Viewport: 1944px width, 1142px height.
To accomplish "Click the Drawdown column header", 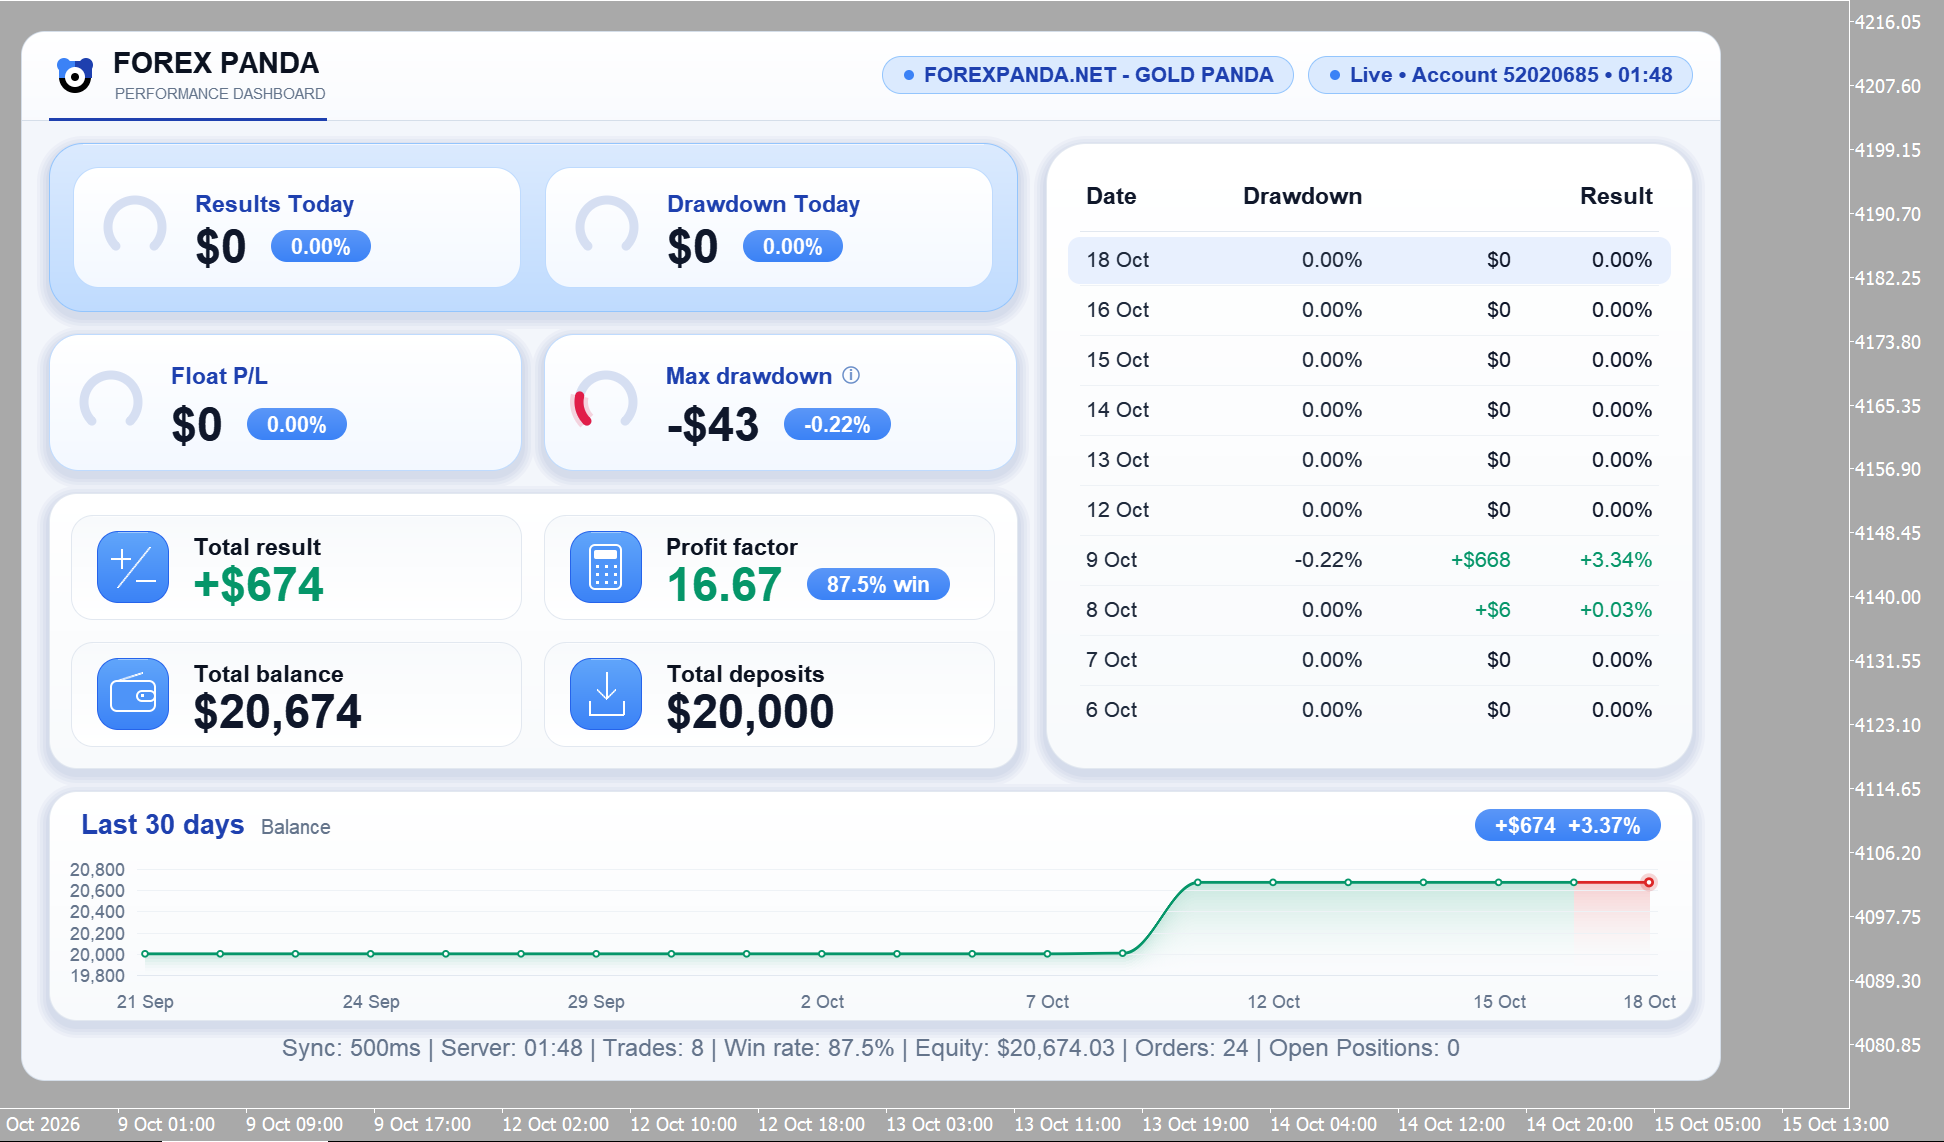I will (1302, 196).
